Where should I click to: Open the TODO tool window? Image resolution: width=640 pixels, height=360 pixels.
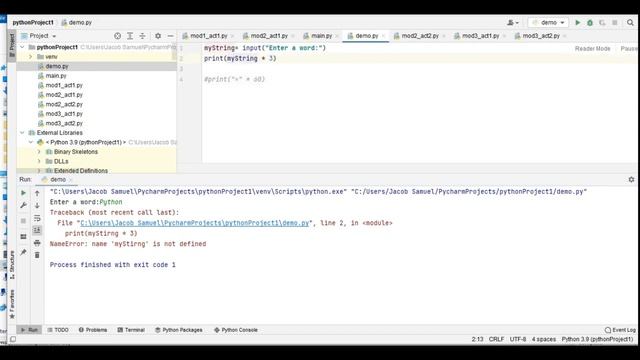pos(58,330)
